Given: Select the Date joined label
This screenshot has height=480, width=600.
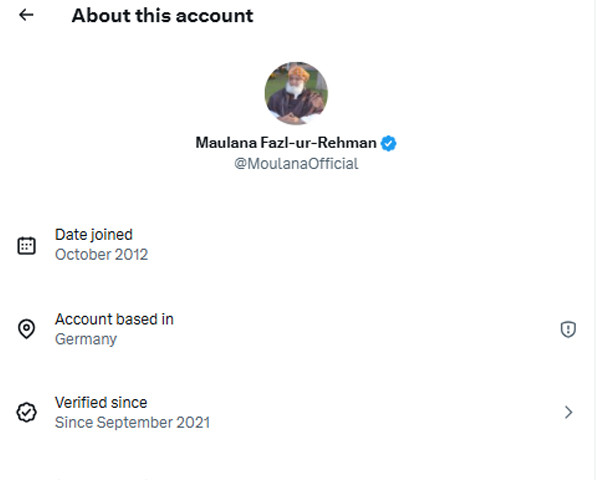Looking at the screenshot, I should point(94,235).
